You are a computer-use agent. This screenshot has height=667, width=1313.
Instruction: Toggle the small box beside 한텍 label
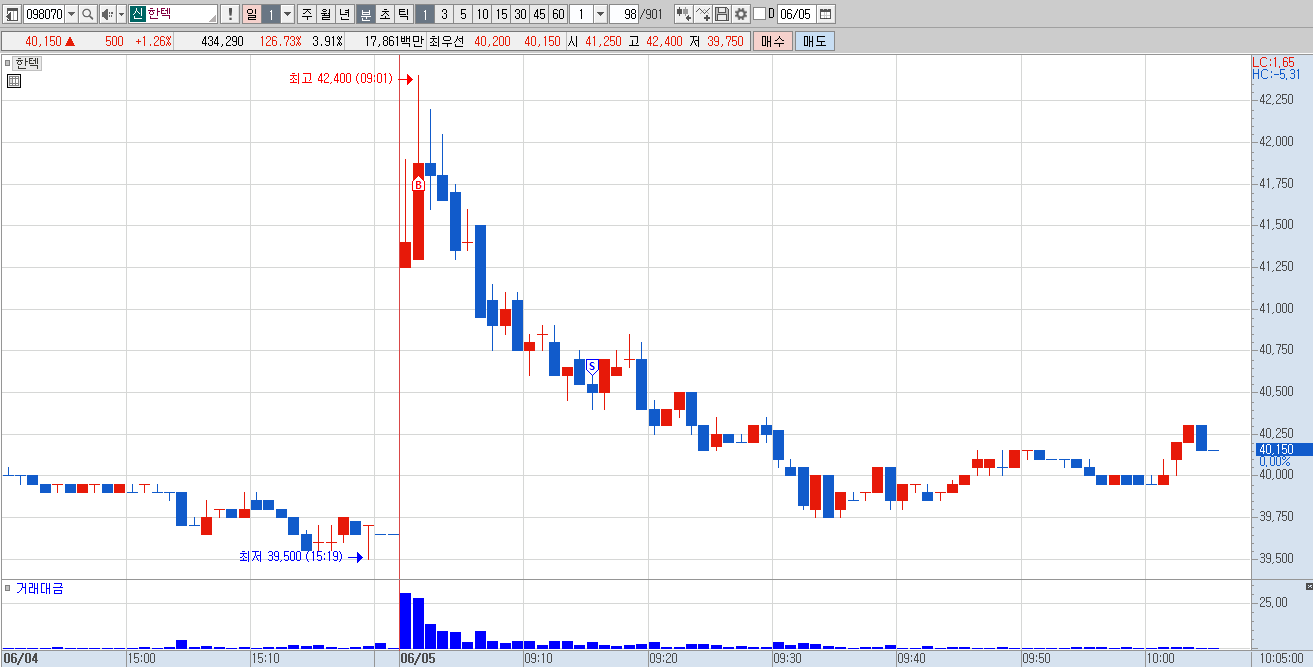[x=8, y=62]
